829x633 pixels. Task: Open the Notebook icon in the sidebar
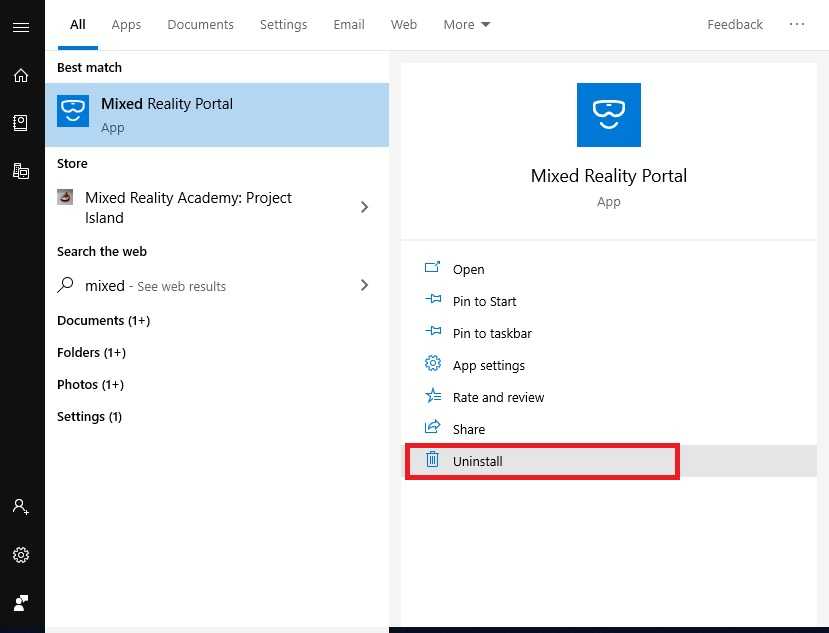tap(21, 123)
